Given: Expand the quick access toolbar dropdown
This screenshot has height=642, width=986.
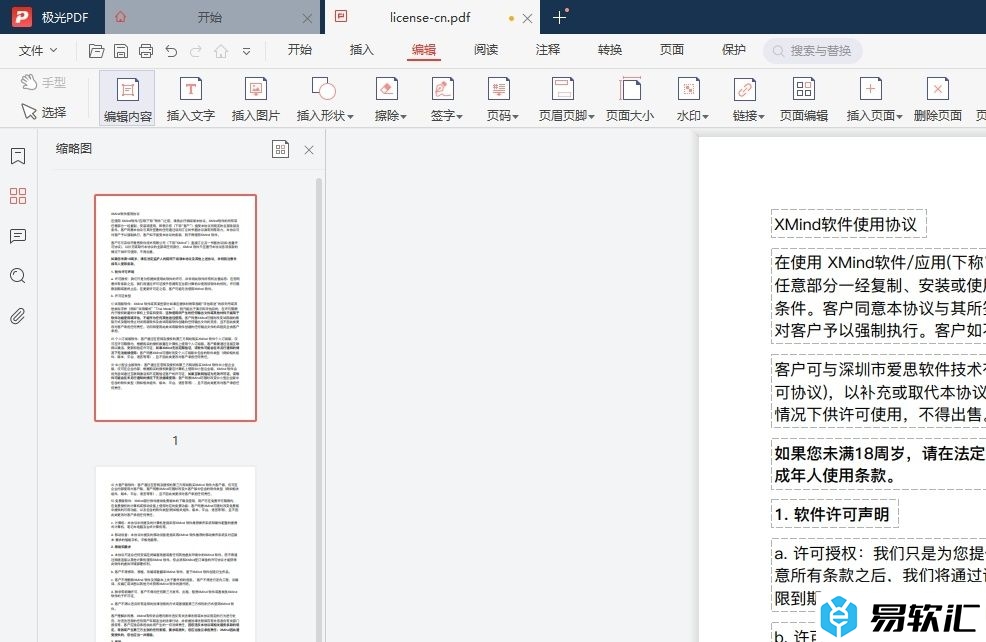Looking at the screenshot, I should (x=246, y=51).
